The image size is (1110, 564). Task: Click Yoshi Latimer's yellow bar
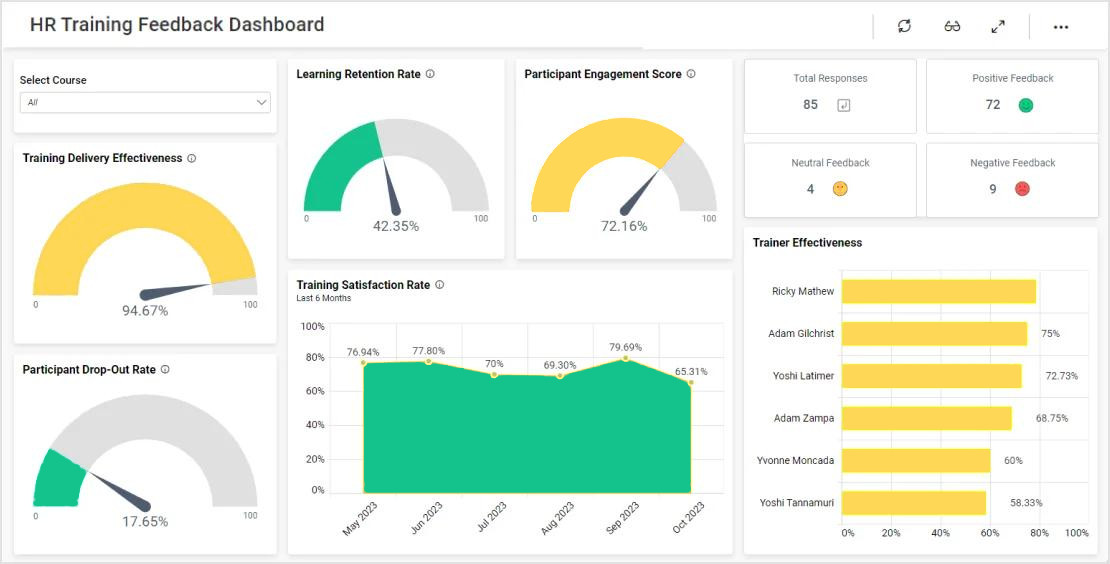tap(932, 376)
